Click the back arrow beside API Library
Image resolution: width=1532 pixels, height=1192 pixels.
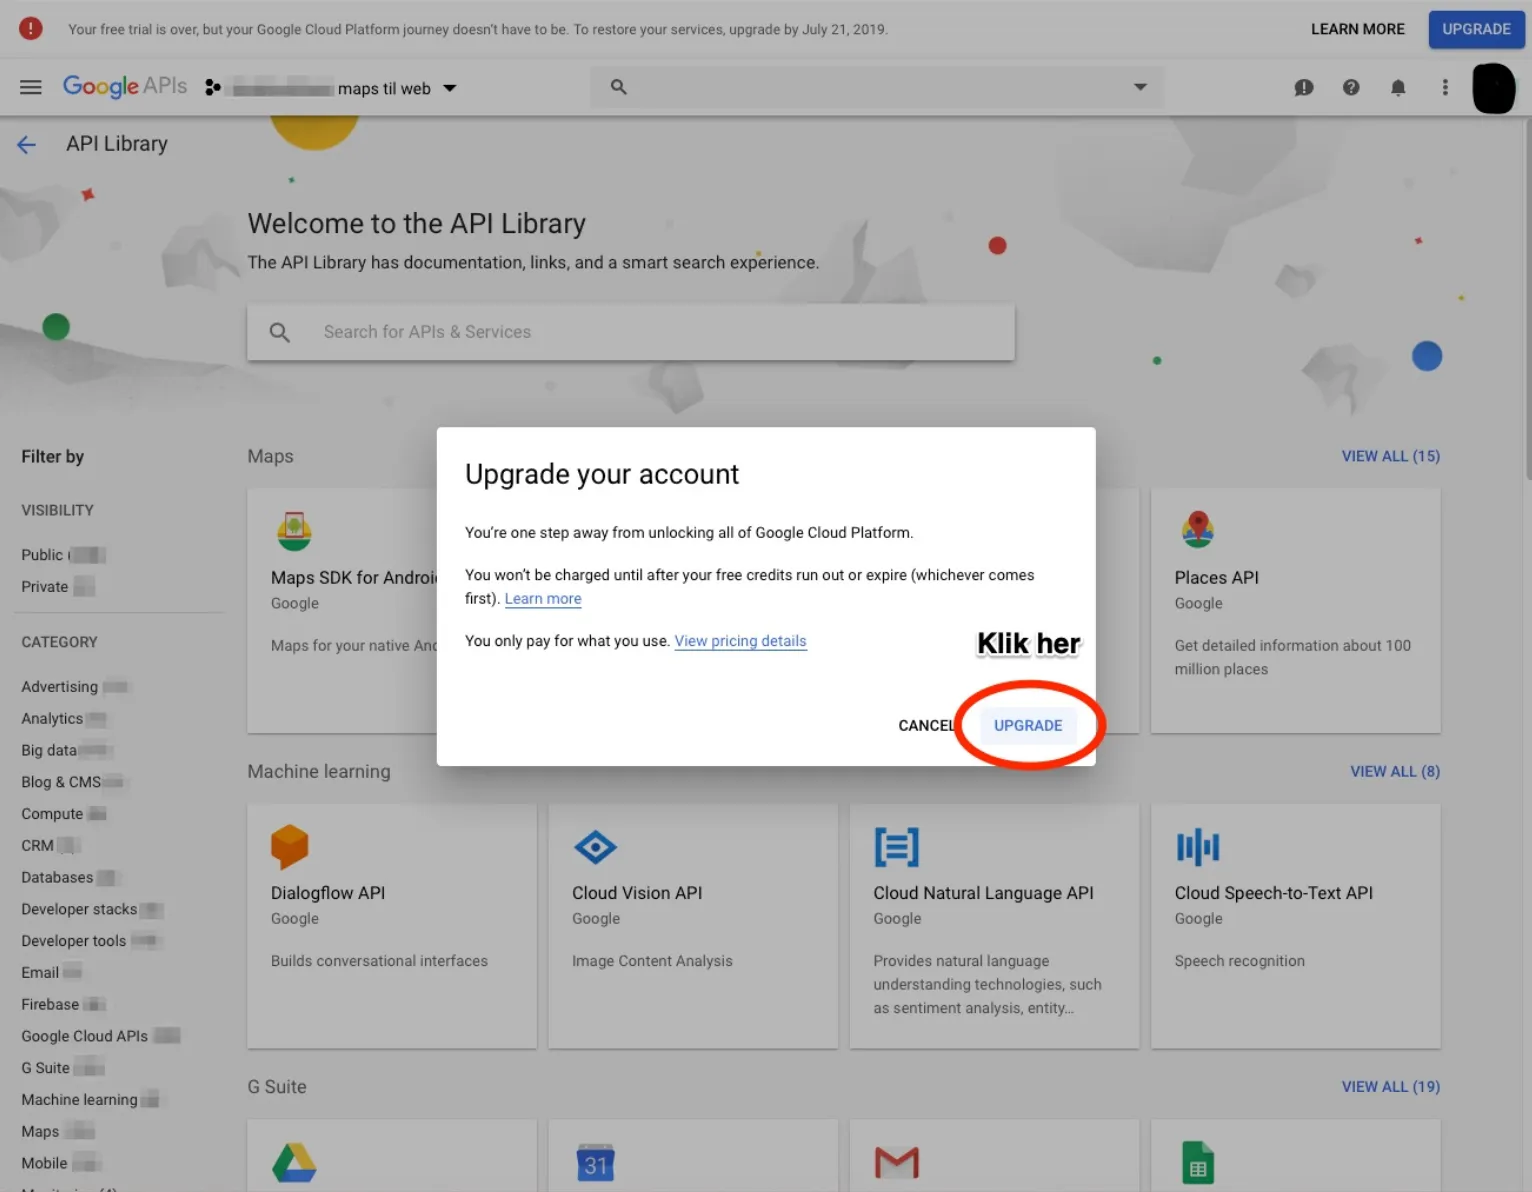(x=27, y=145)
